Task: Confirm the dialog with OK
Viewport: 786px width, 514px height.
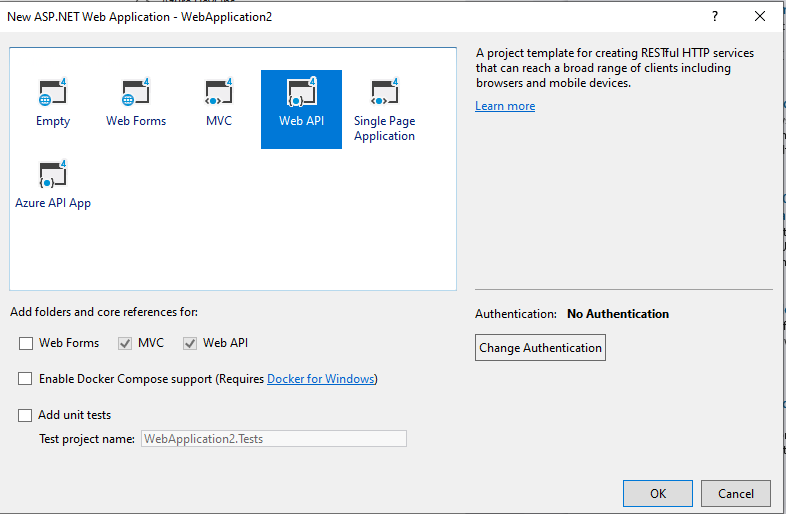Action: pyautogui.click(x=658, y=493)
